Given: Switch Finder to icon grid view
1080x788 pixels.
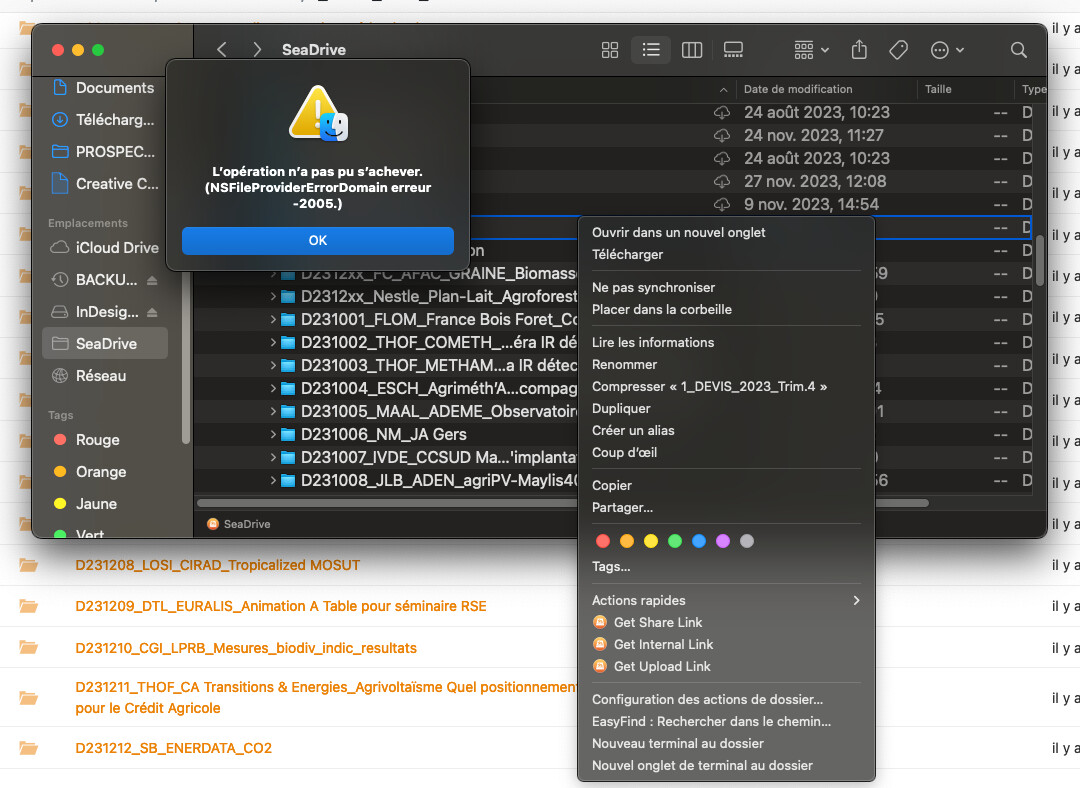Looking at the screenshot, I should coord(610,50).
